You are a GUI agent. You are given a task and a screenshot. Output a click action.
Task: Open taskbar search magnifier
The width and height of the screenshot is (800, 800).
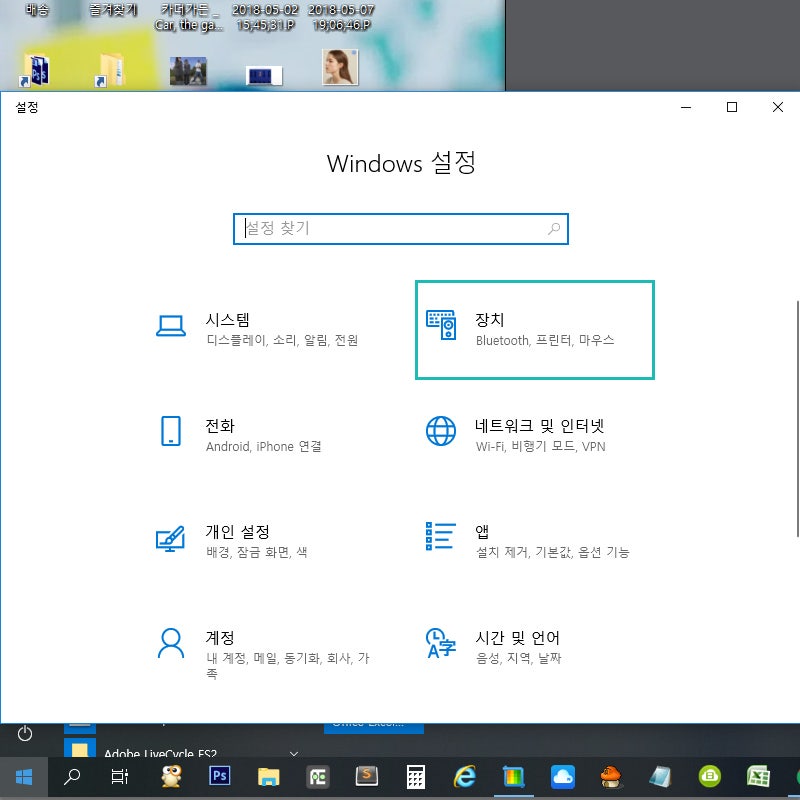tap(72, 777)
